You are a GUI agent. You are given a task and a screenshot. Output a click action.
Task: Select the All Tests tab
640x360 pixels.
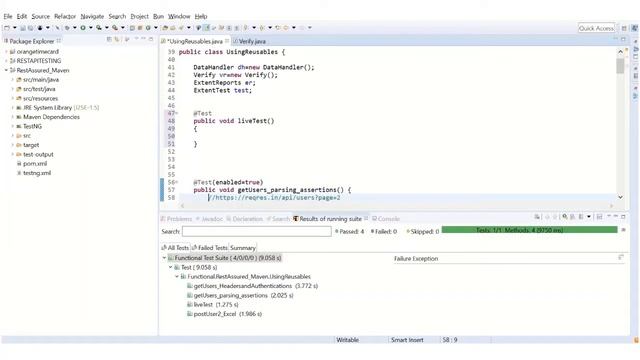click(x=175, y=248)
